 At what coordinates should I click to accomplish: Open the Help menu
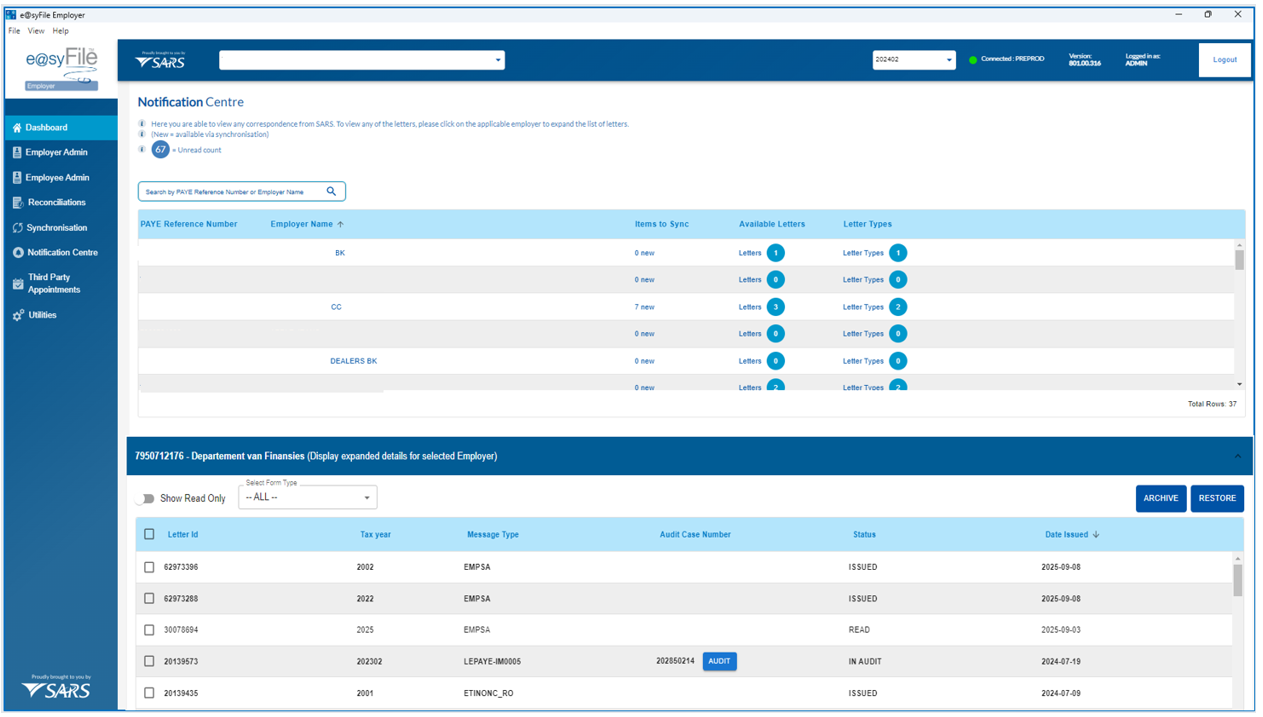tap(60, 31)
